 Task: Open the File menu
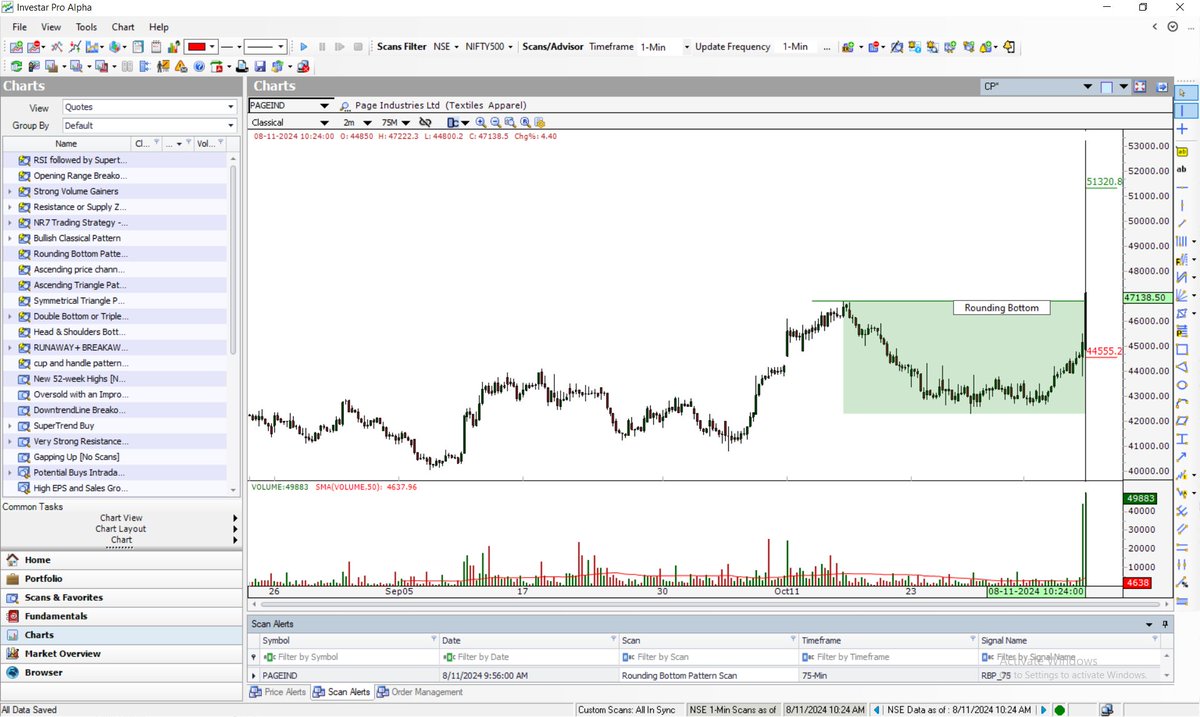click(20, 27)
